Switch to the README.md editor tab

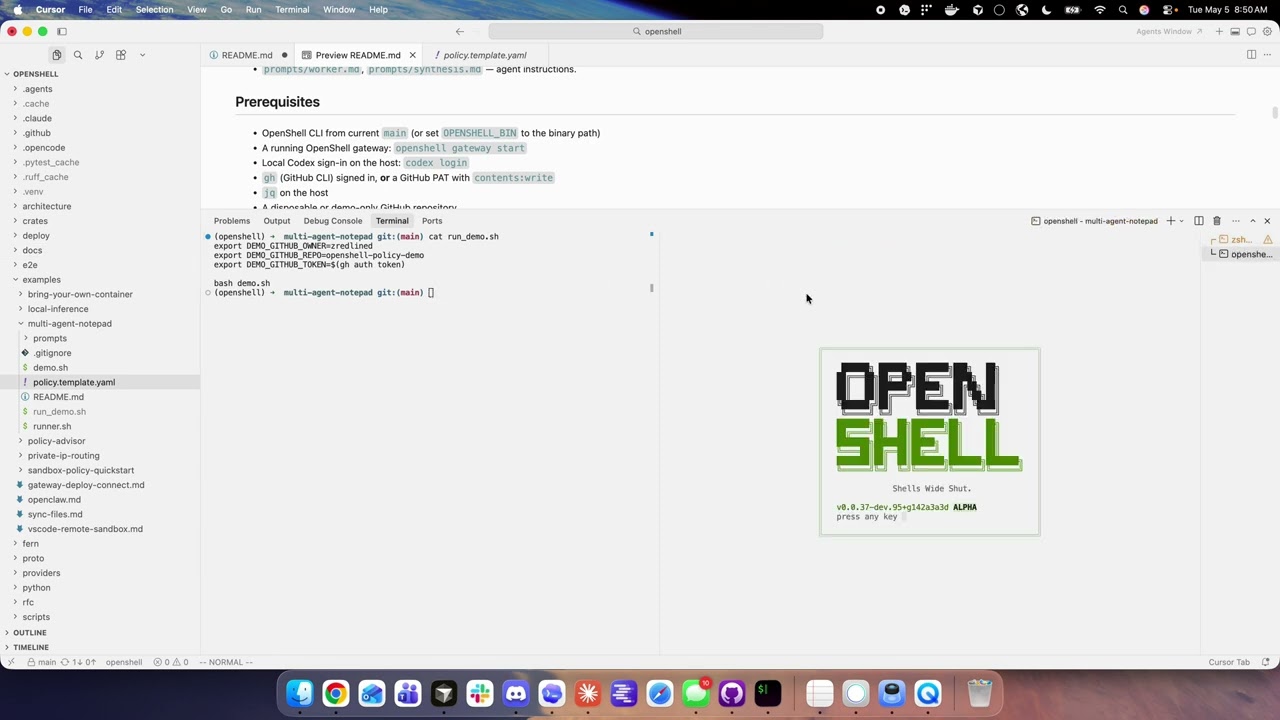[246, 55]
